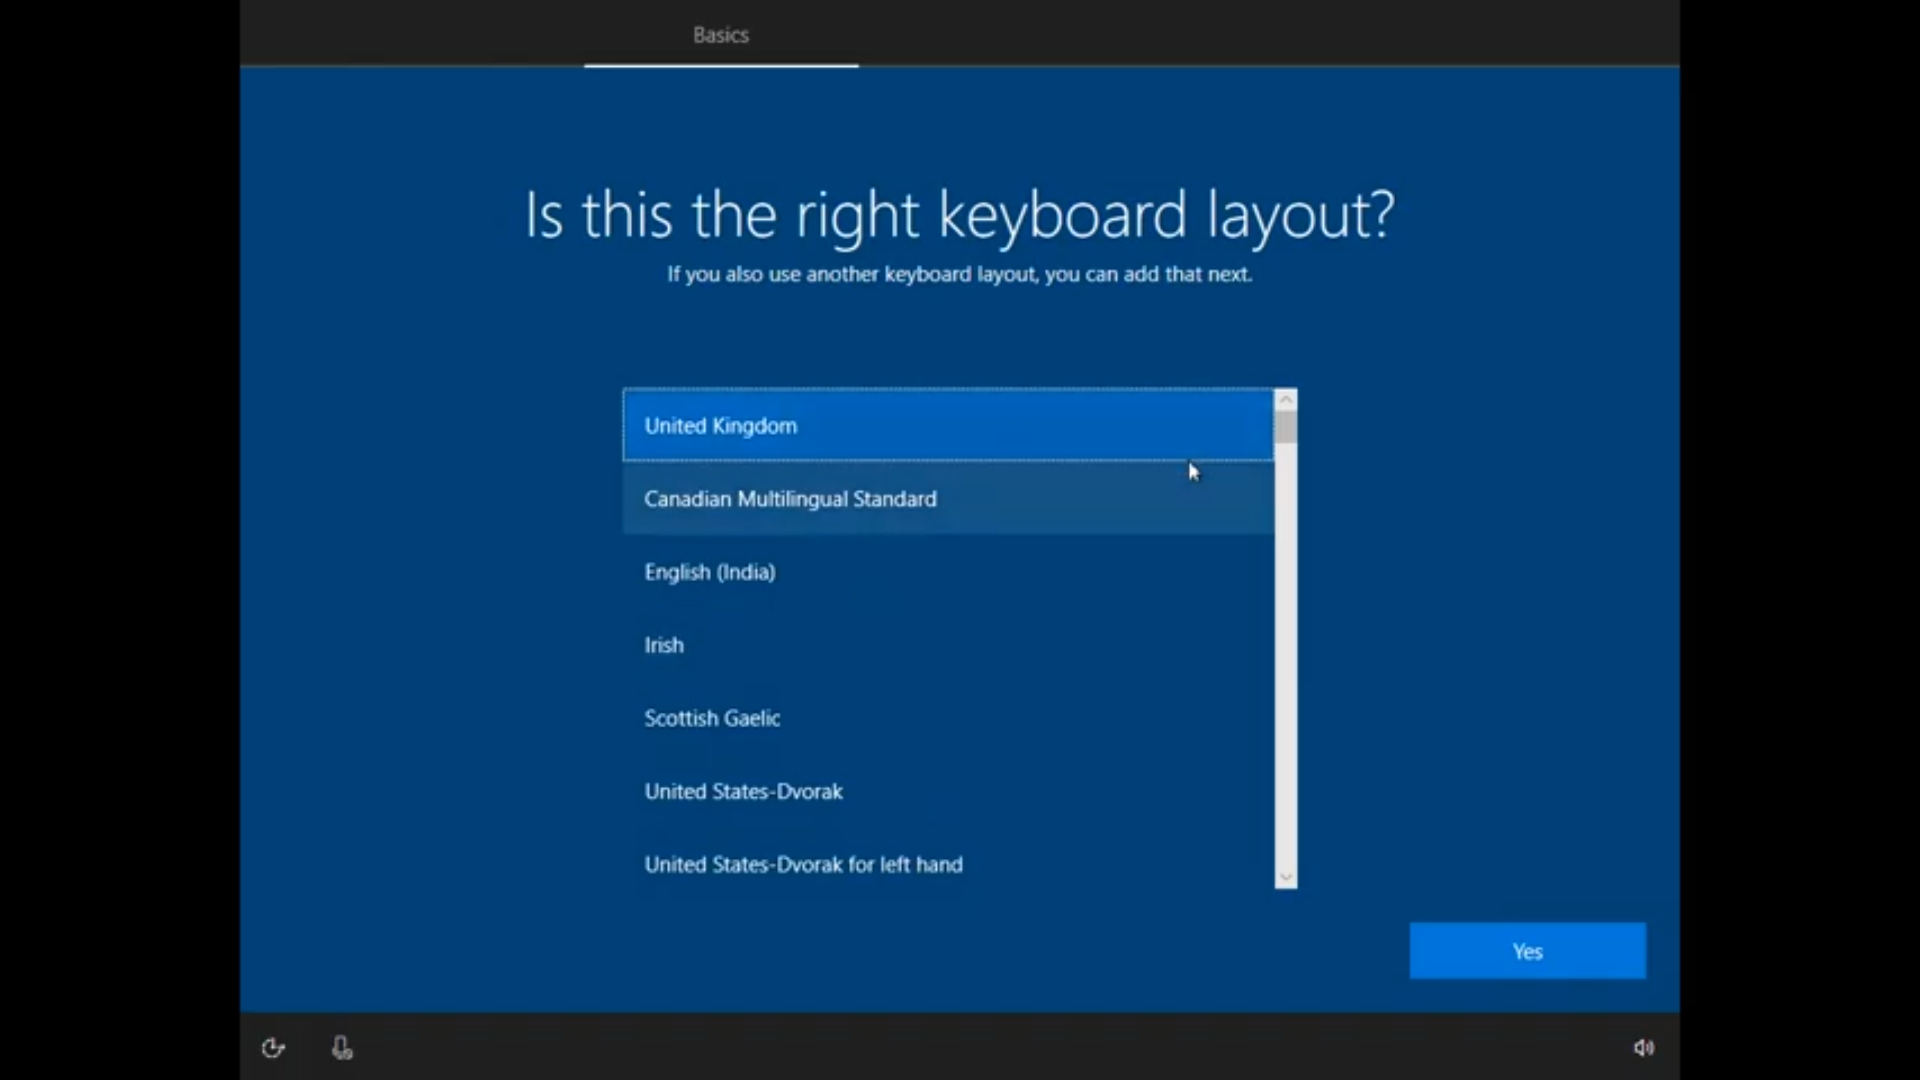Click the volume speaker icon
The width and height of the screenshot is (1920, 1080).
[x=1643, y=1048]
